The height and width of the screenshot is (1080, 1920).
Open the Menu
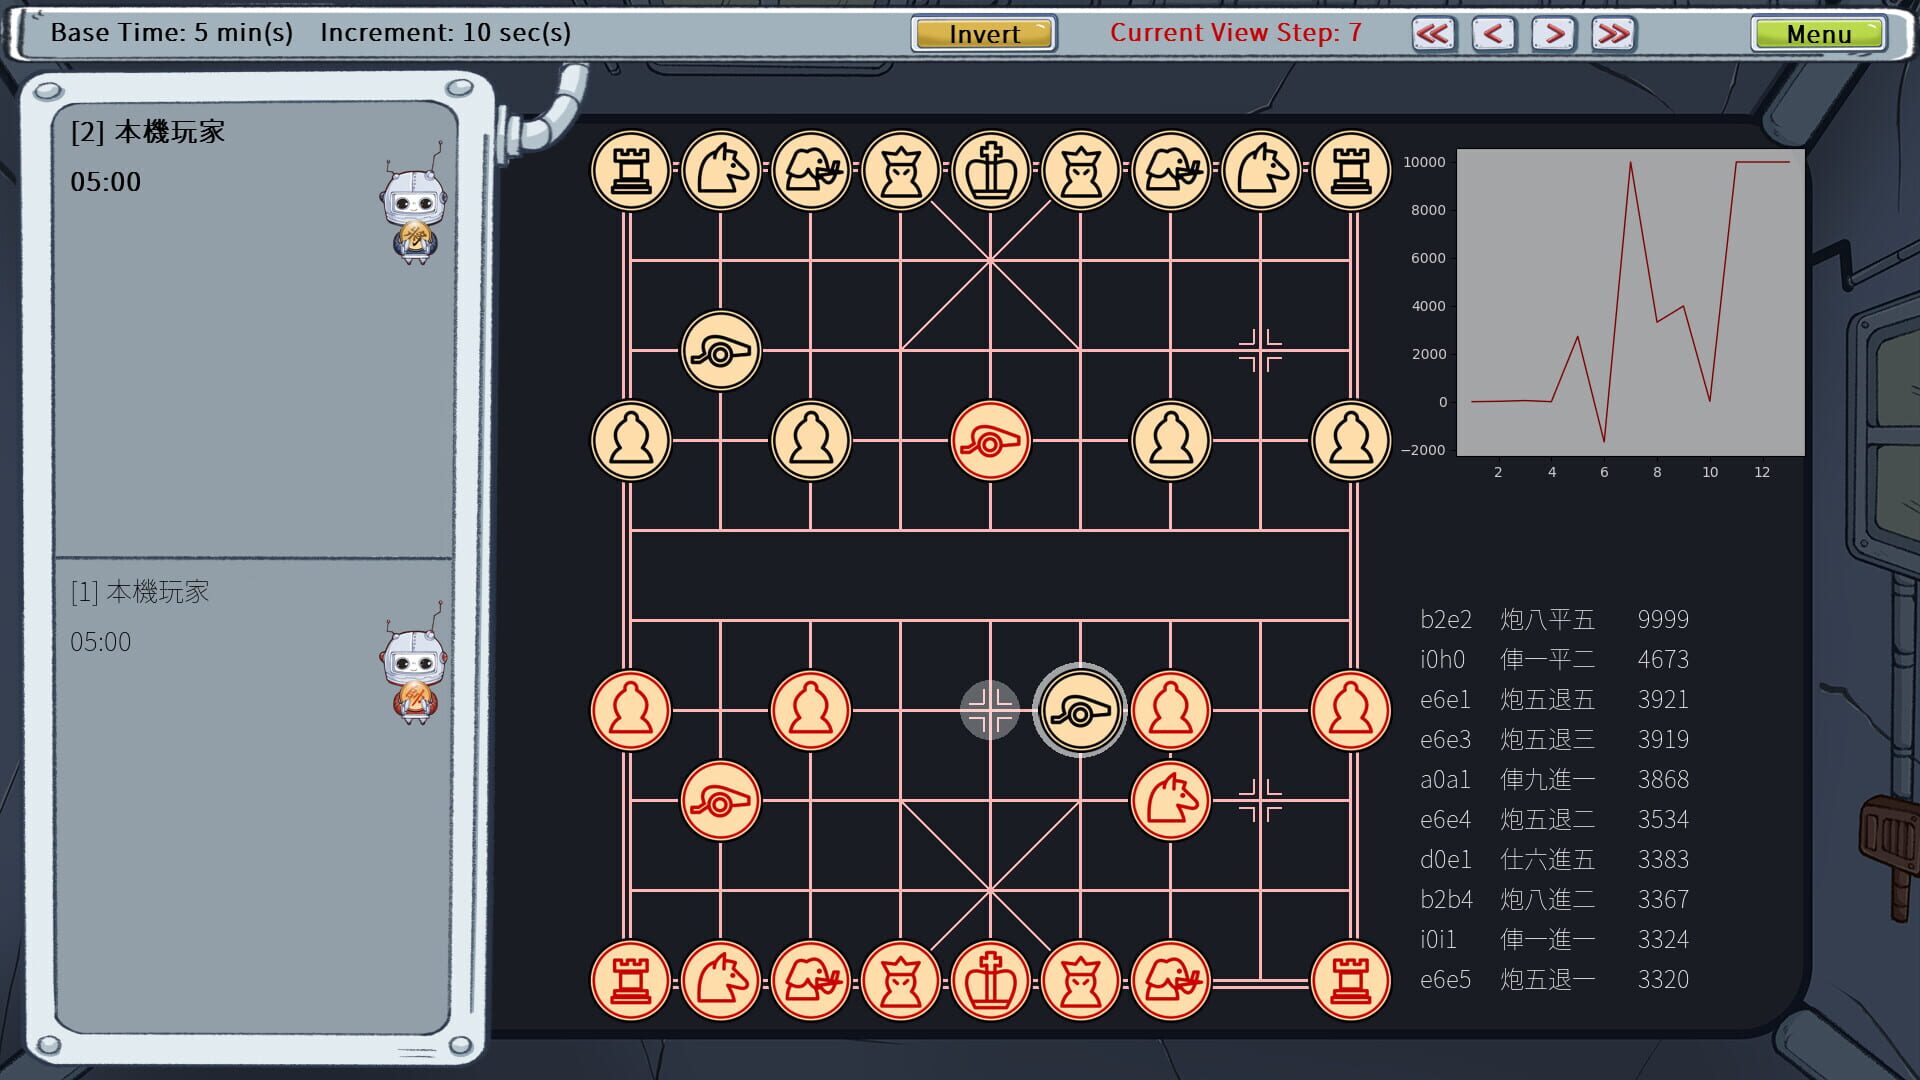click(1819, 33)
